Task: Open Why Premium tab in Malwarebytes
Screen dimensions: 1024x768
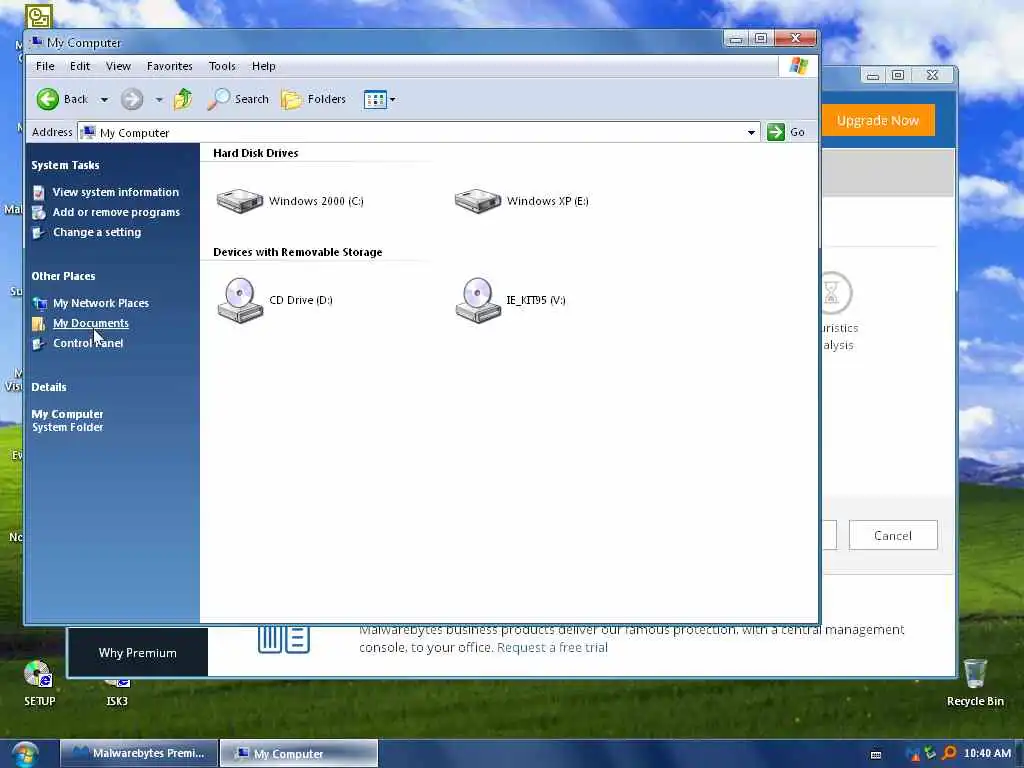Action: pos(137,652)
